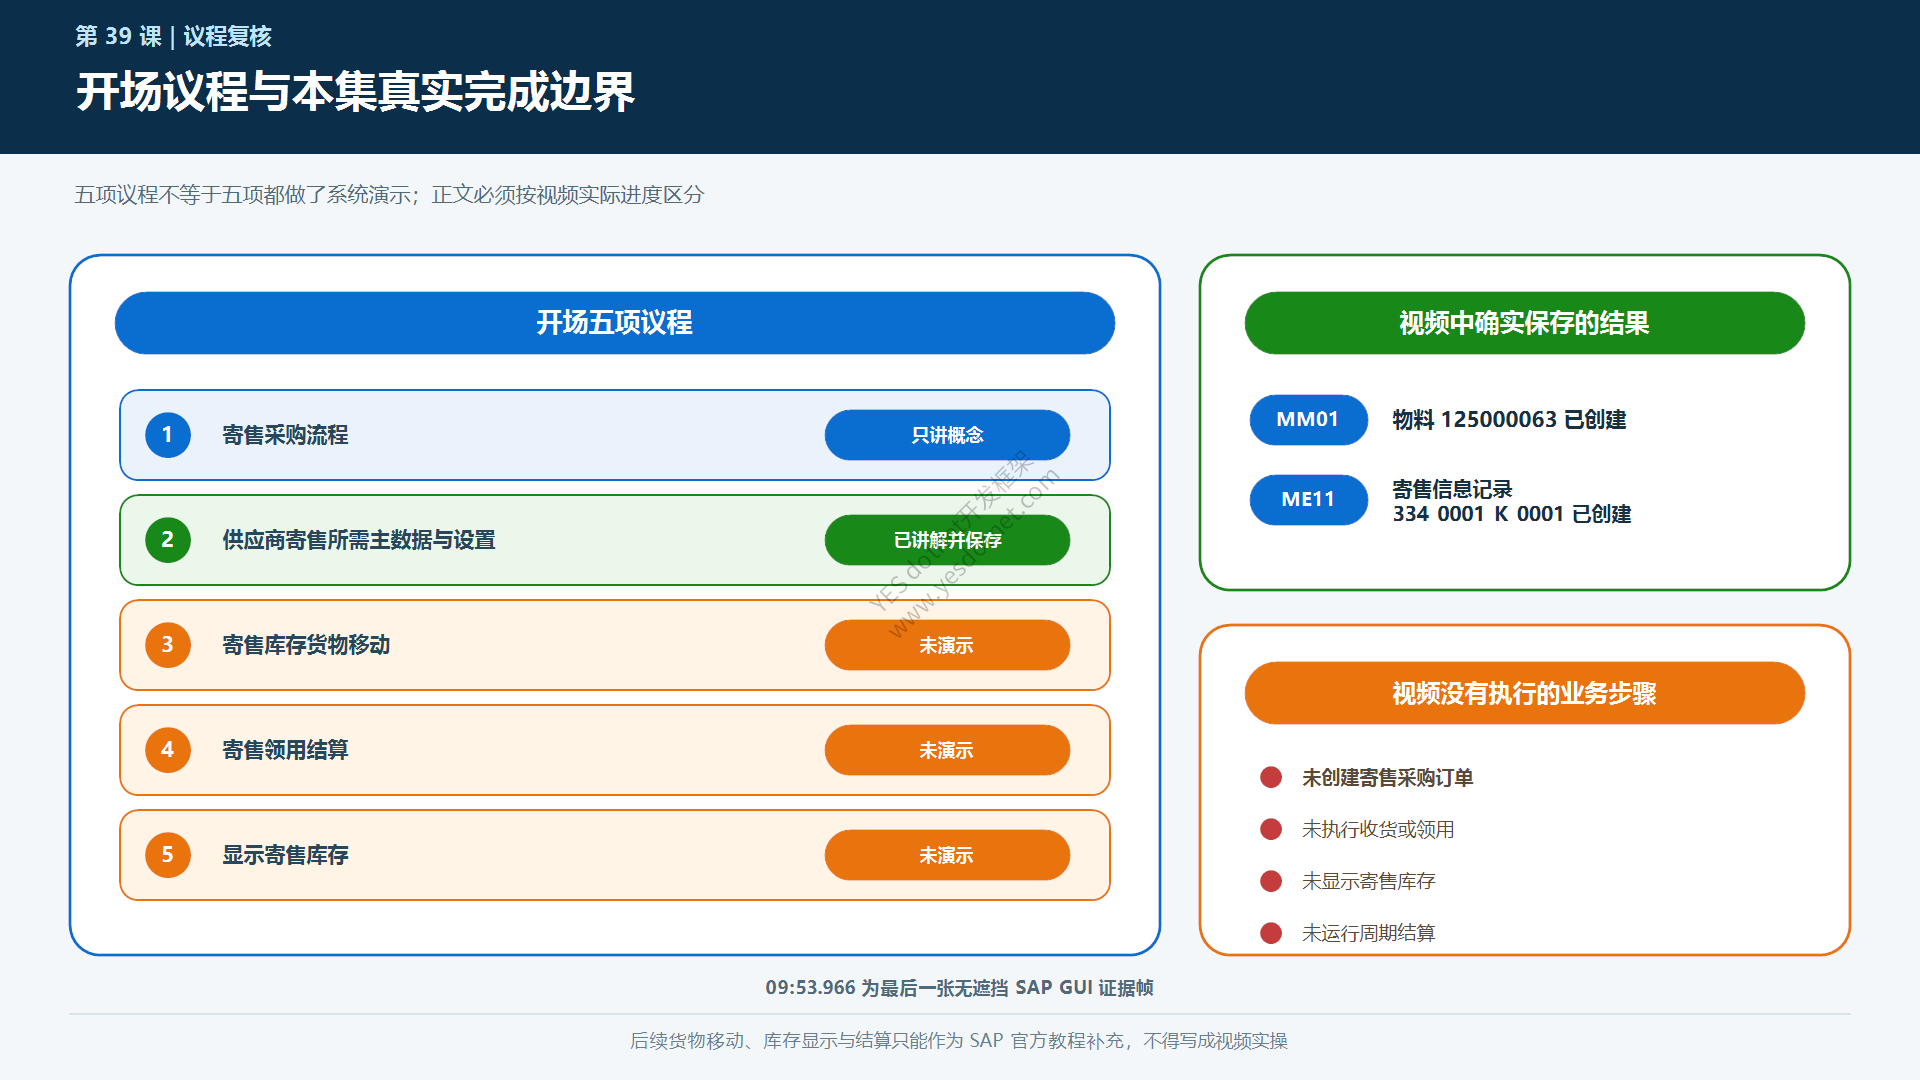The height and width of the screenshot is (1080, 1920).
Task: Select the green 已讲解并保存 status pill
Action: click(x=947, y=540)
